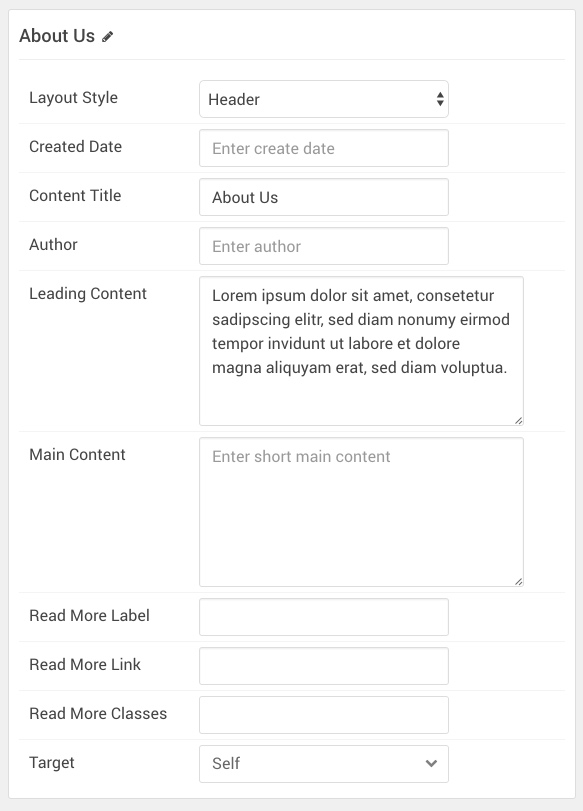Click the About Us panel heading
The image size is (583, 811).
[57, 36]
